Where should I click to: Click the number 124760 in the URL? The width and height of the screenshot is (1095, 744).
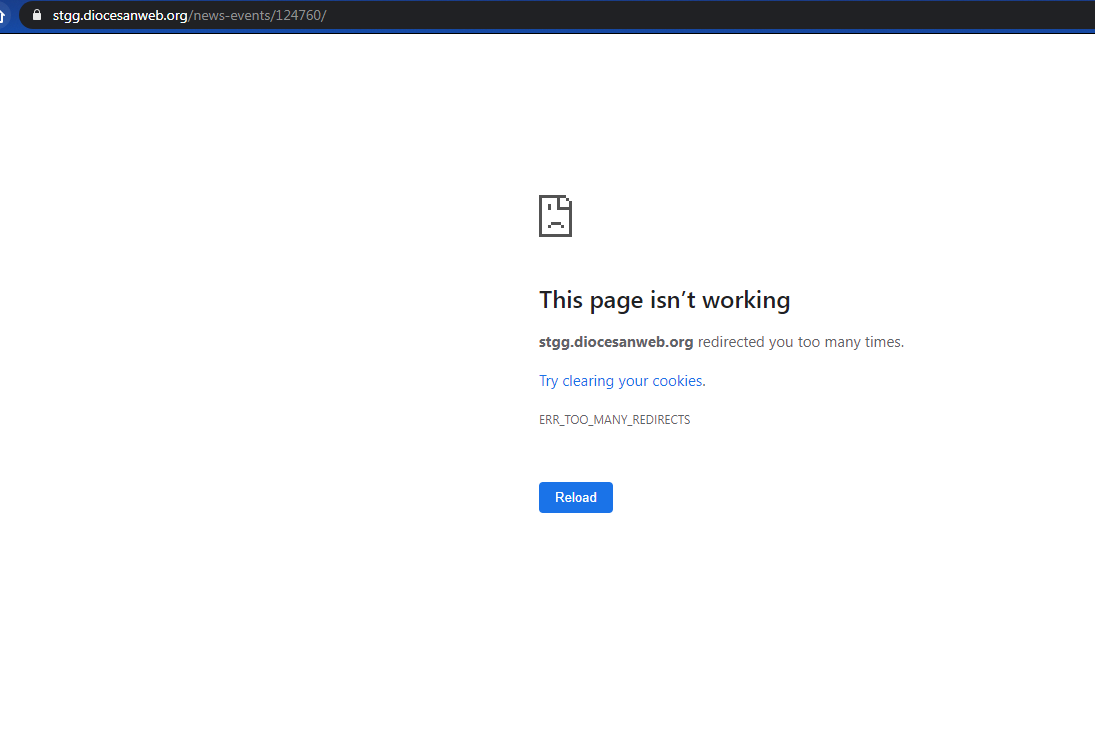point(298,15)
